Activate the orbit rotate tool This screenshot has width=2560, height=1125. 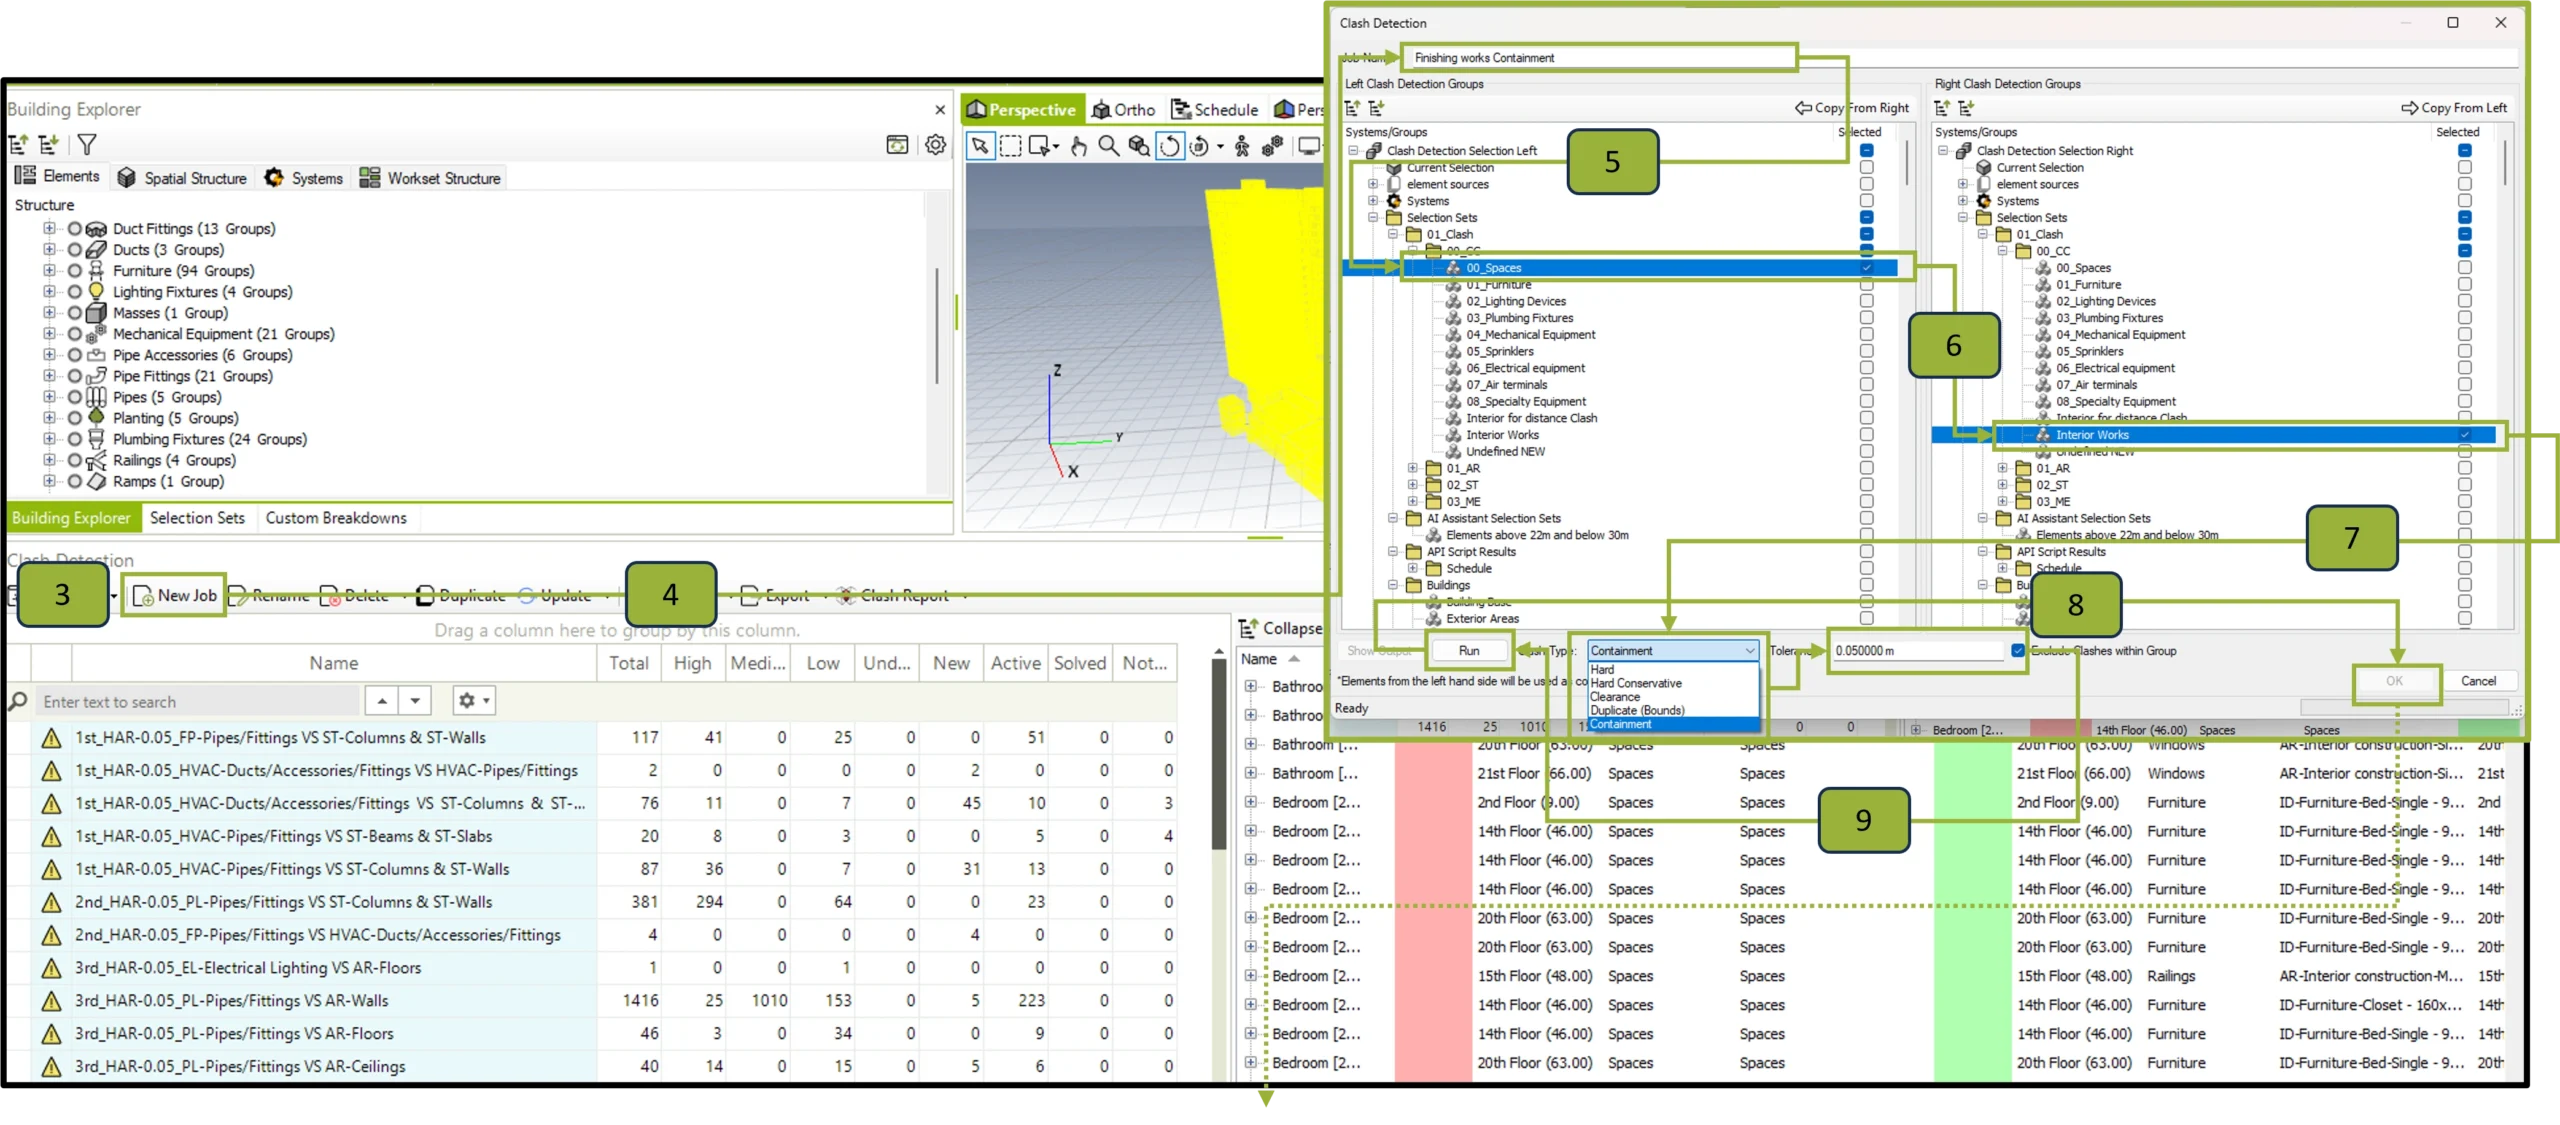click(1169, 147)
